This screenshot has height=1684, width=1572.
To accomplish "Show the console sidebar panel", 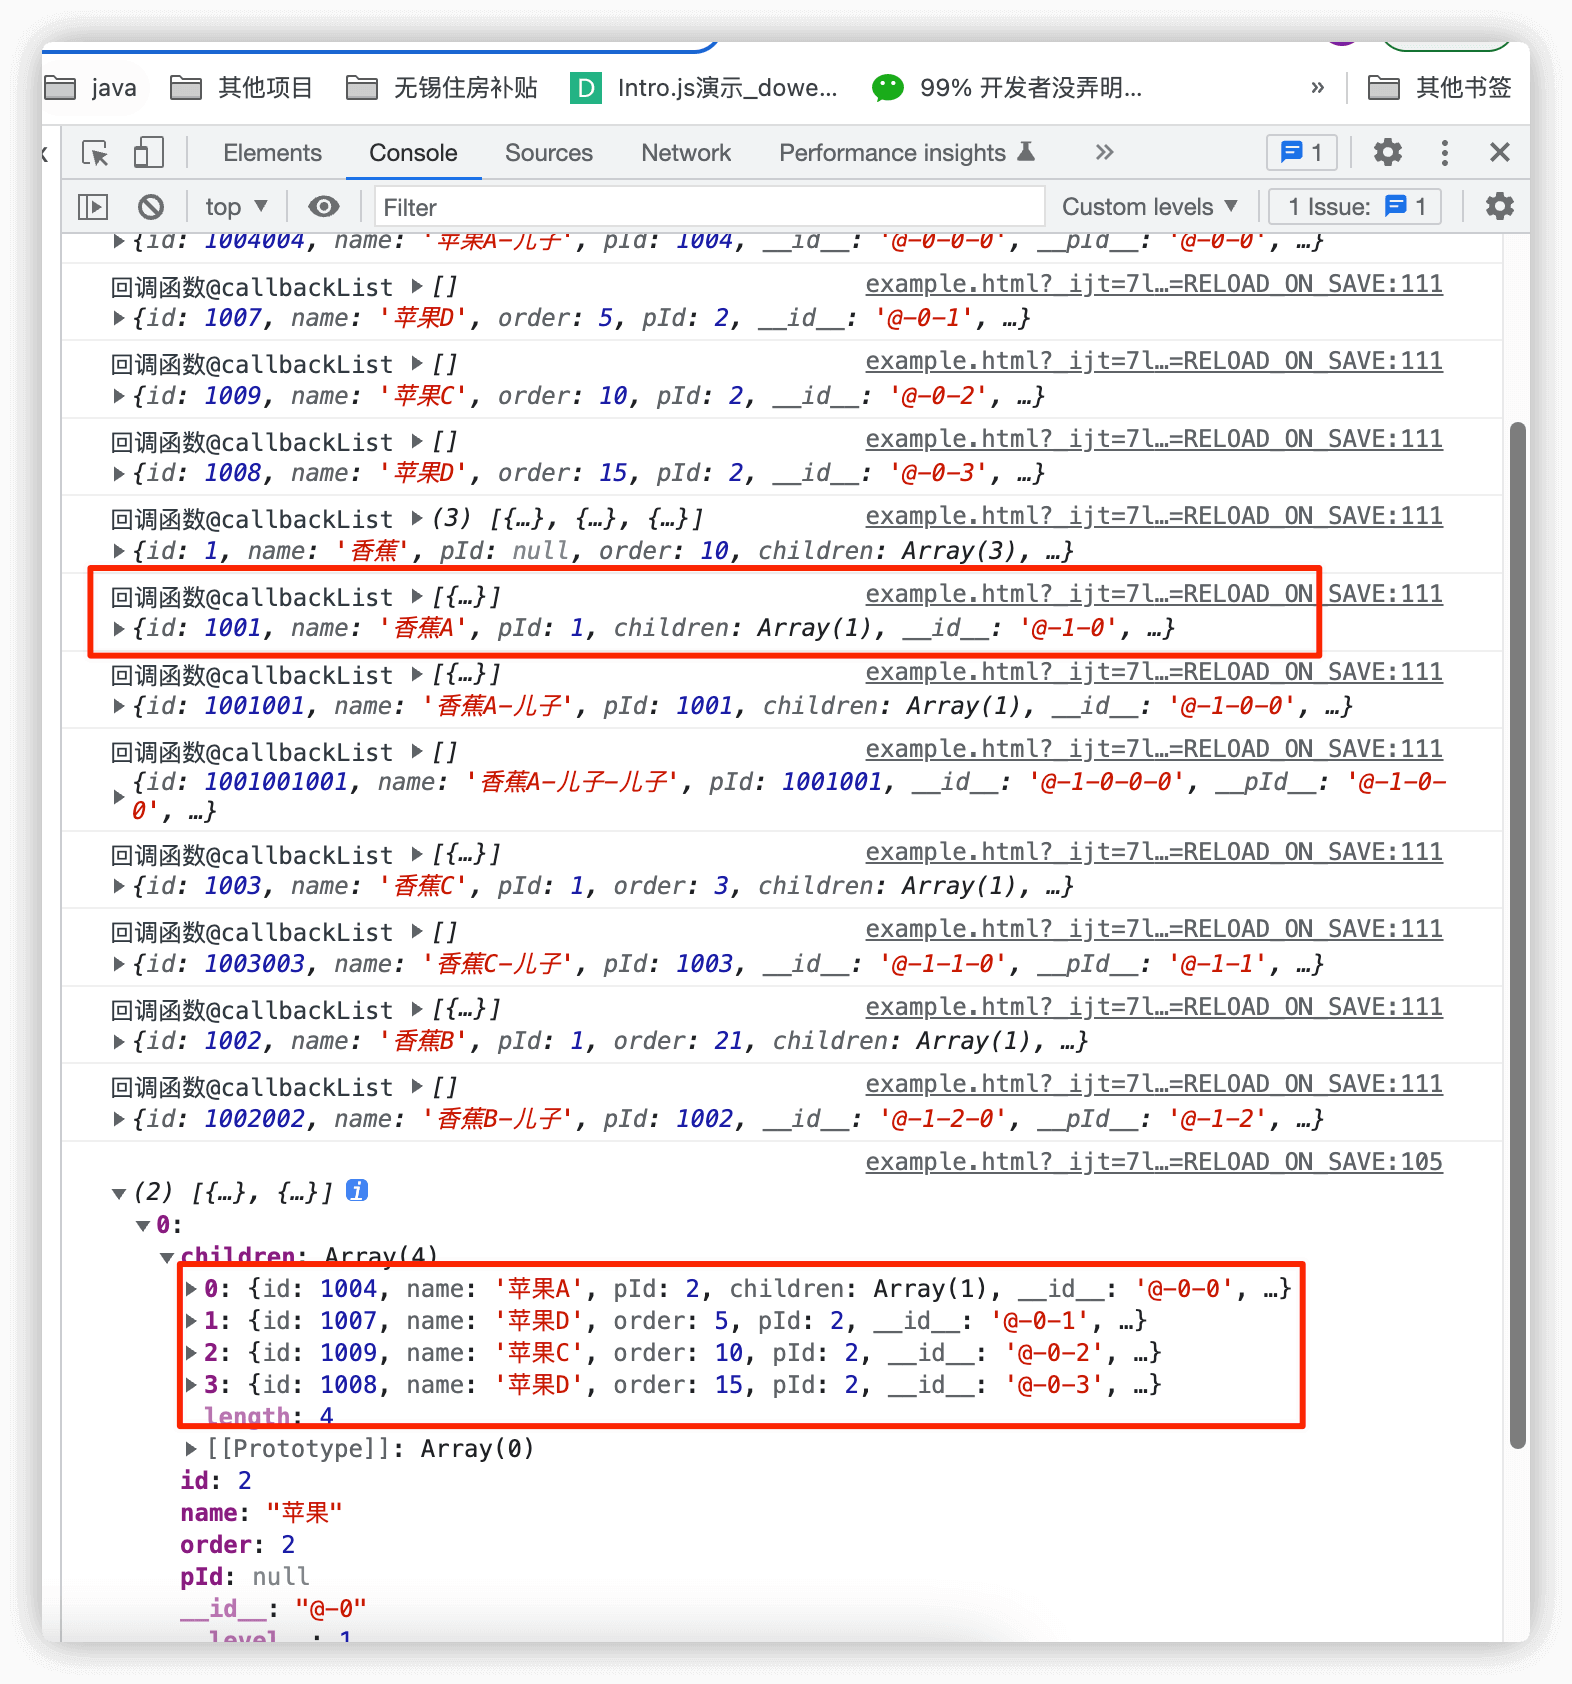I will pyautogui.click(x=93, y=207).
